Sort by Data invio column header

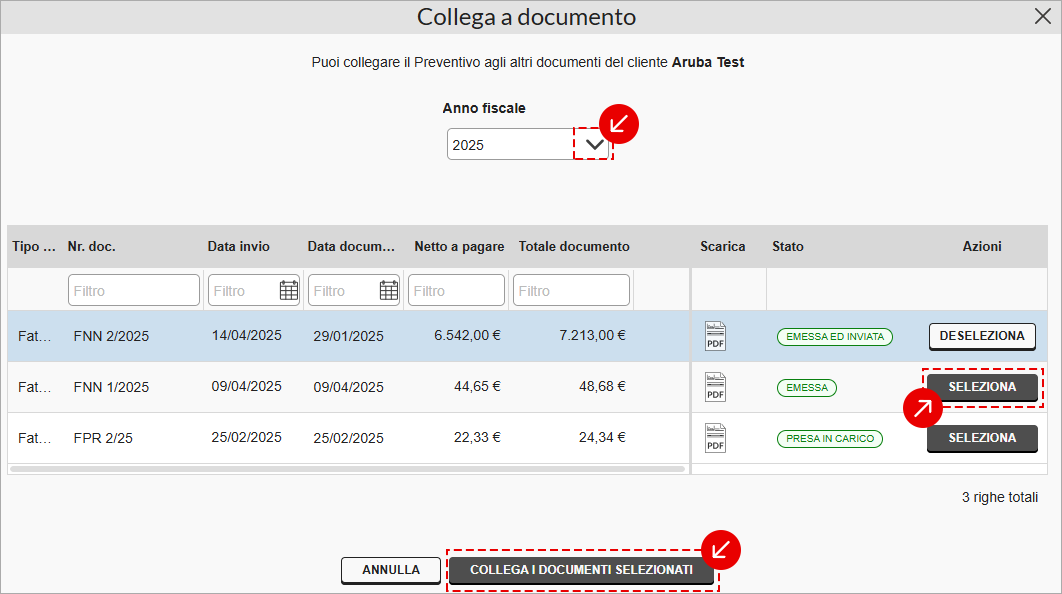[x=238, y=247]
